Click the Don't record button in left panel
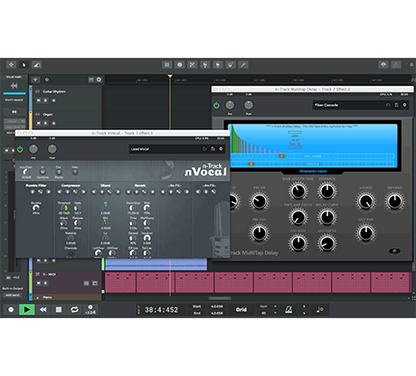Viewport: 416px width, 376px height. coord(14,100)
